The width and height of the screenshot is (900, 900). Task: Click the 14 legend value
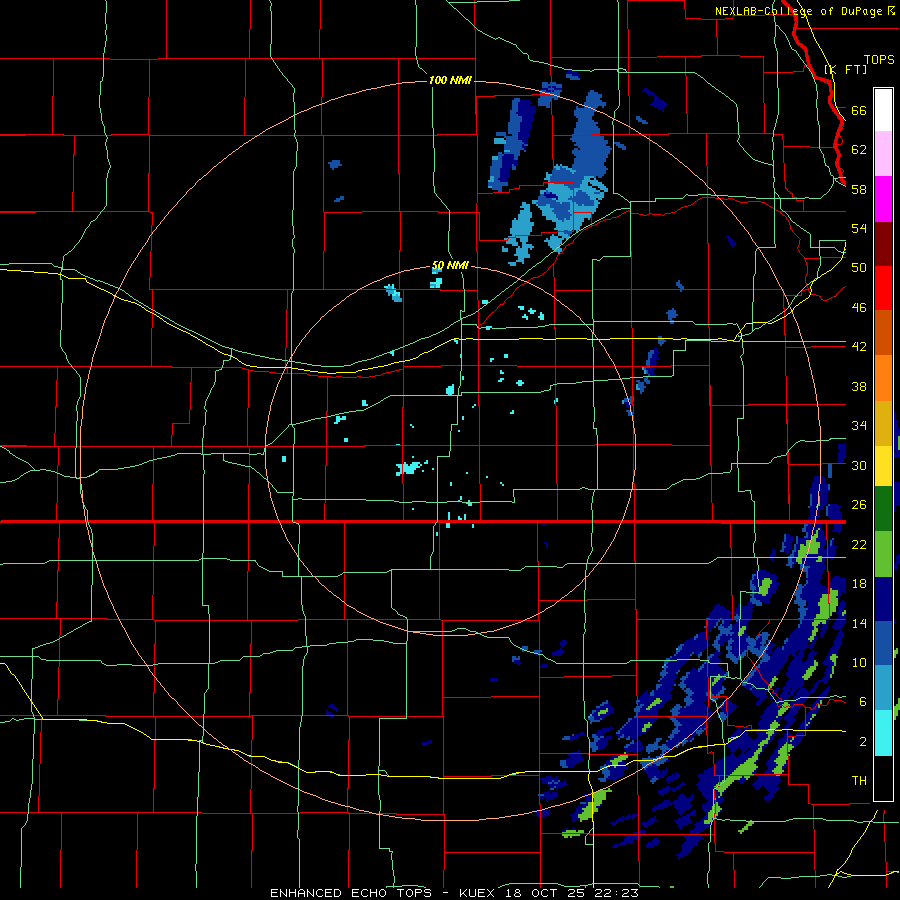pyautogui.click(x=859, y=623)
